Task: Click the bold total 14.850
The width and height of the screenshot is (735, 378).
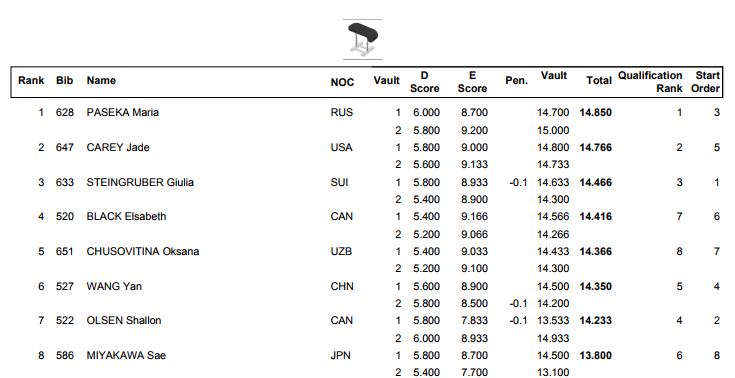Action: click(596, 113)
